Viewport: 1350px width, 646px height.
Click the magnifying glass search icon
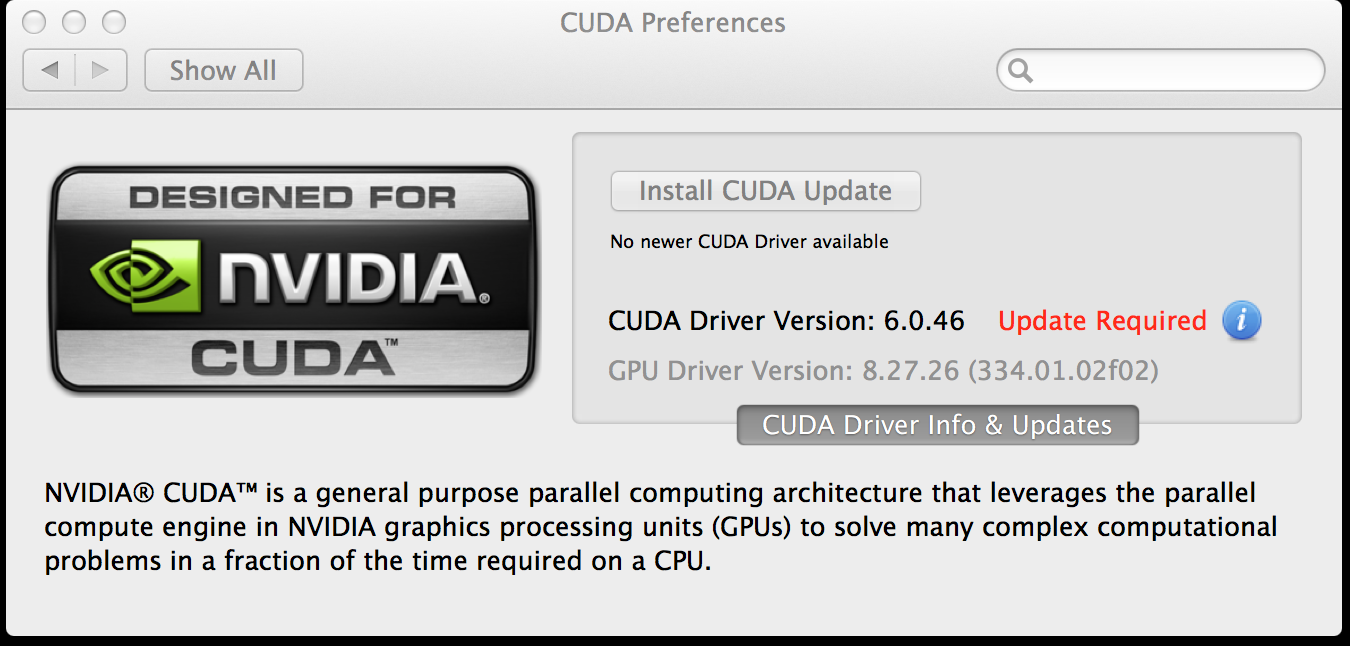(1020, 71)
